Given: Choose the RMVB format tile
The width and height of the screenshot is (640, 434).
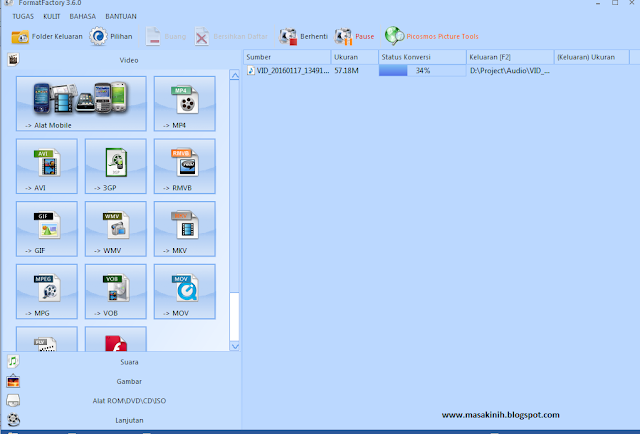Looking at the screenshot, I should point(184,166).
